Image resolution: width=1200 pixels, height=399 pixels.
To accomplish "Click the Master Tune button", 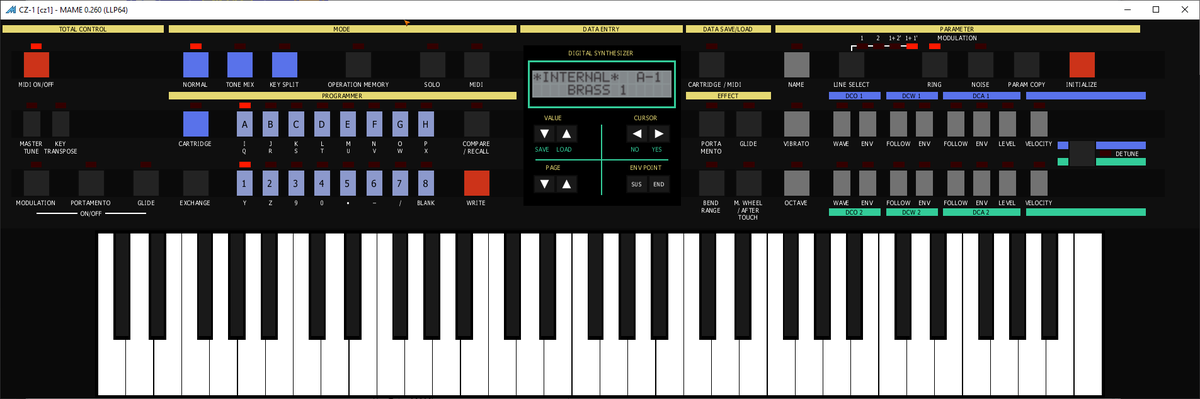I will [x=32, y=124].
